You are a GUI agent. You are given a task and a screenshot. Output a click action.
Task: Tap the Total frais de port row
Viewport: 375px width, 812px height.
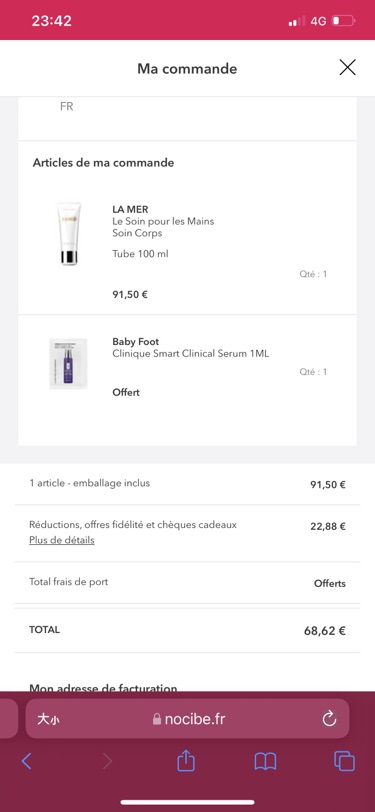pos(188,583)
